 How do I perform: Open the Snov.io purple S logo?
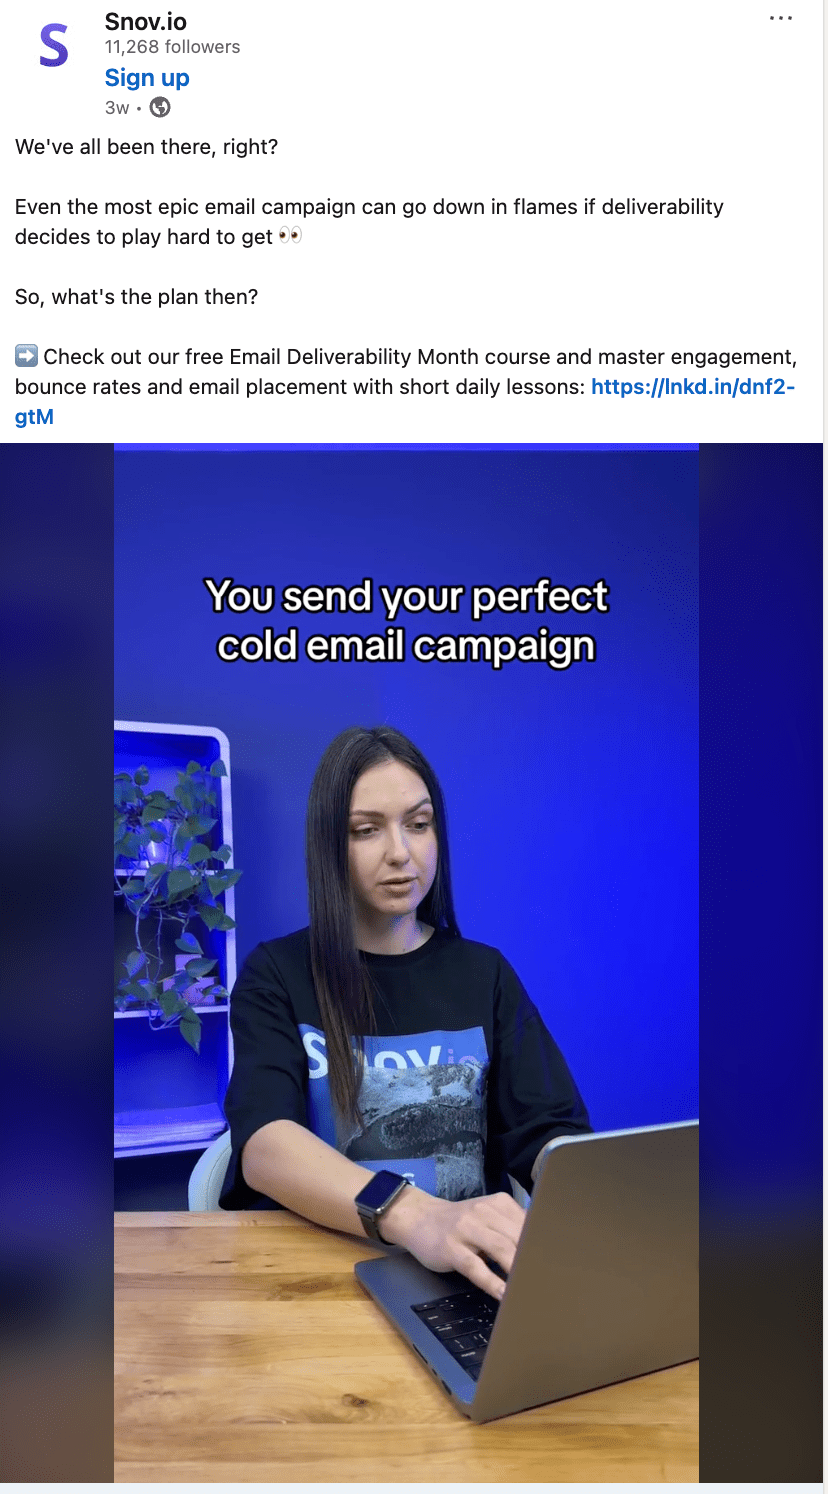click(x=54, y=47)
